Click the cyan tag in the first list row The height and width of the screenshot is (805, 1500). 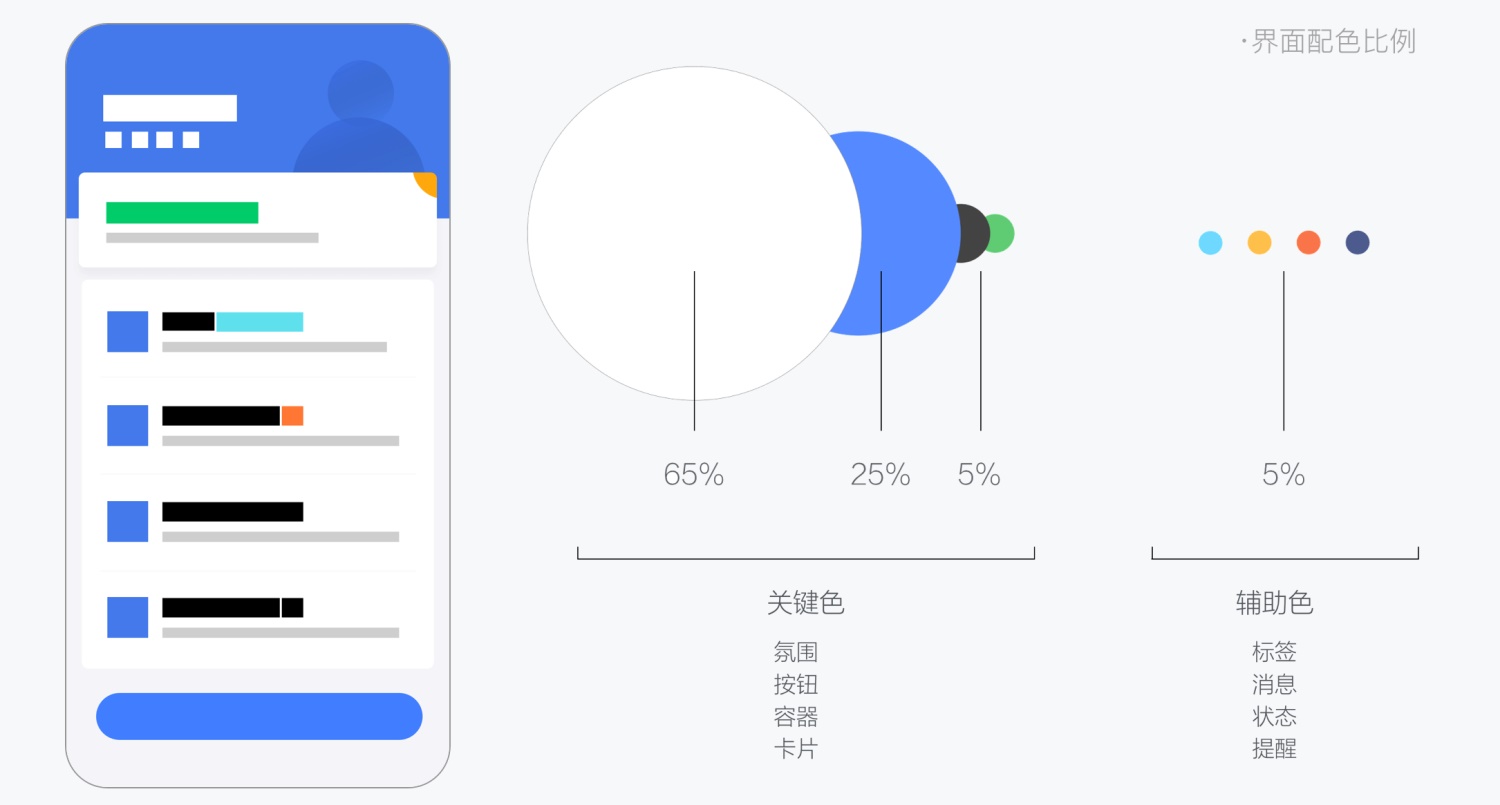coord(260,322)
